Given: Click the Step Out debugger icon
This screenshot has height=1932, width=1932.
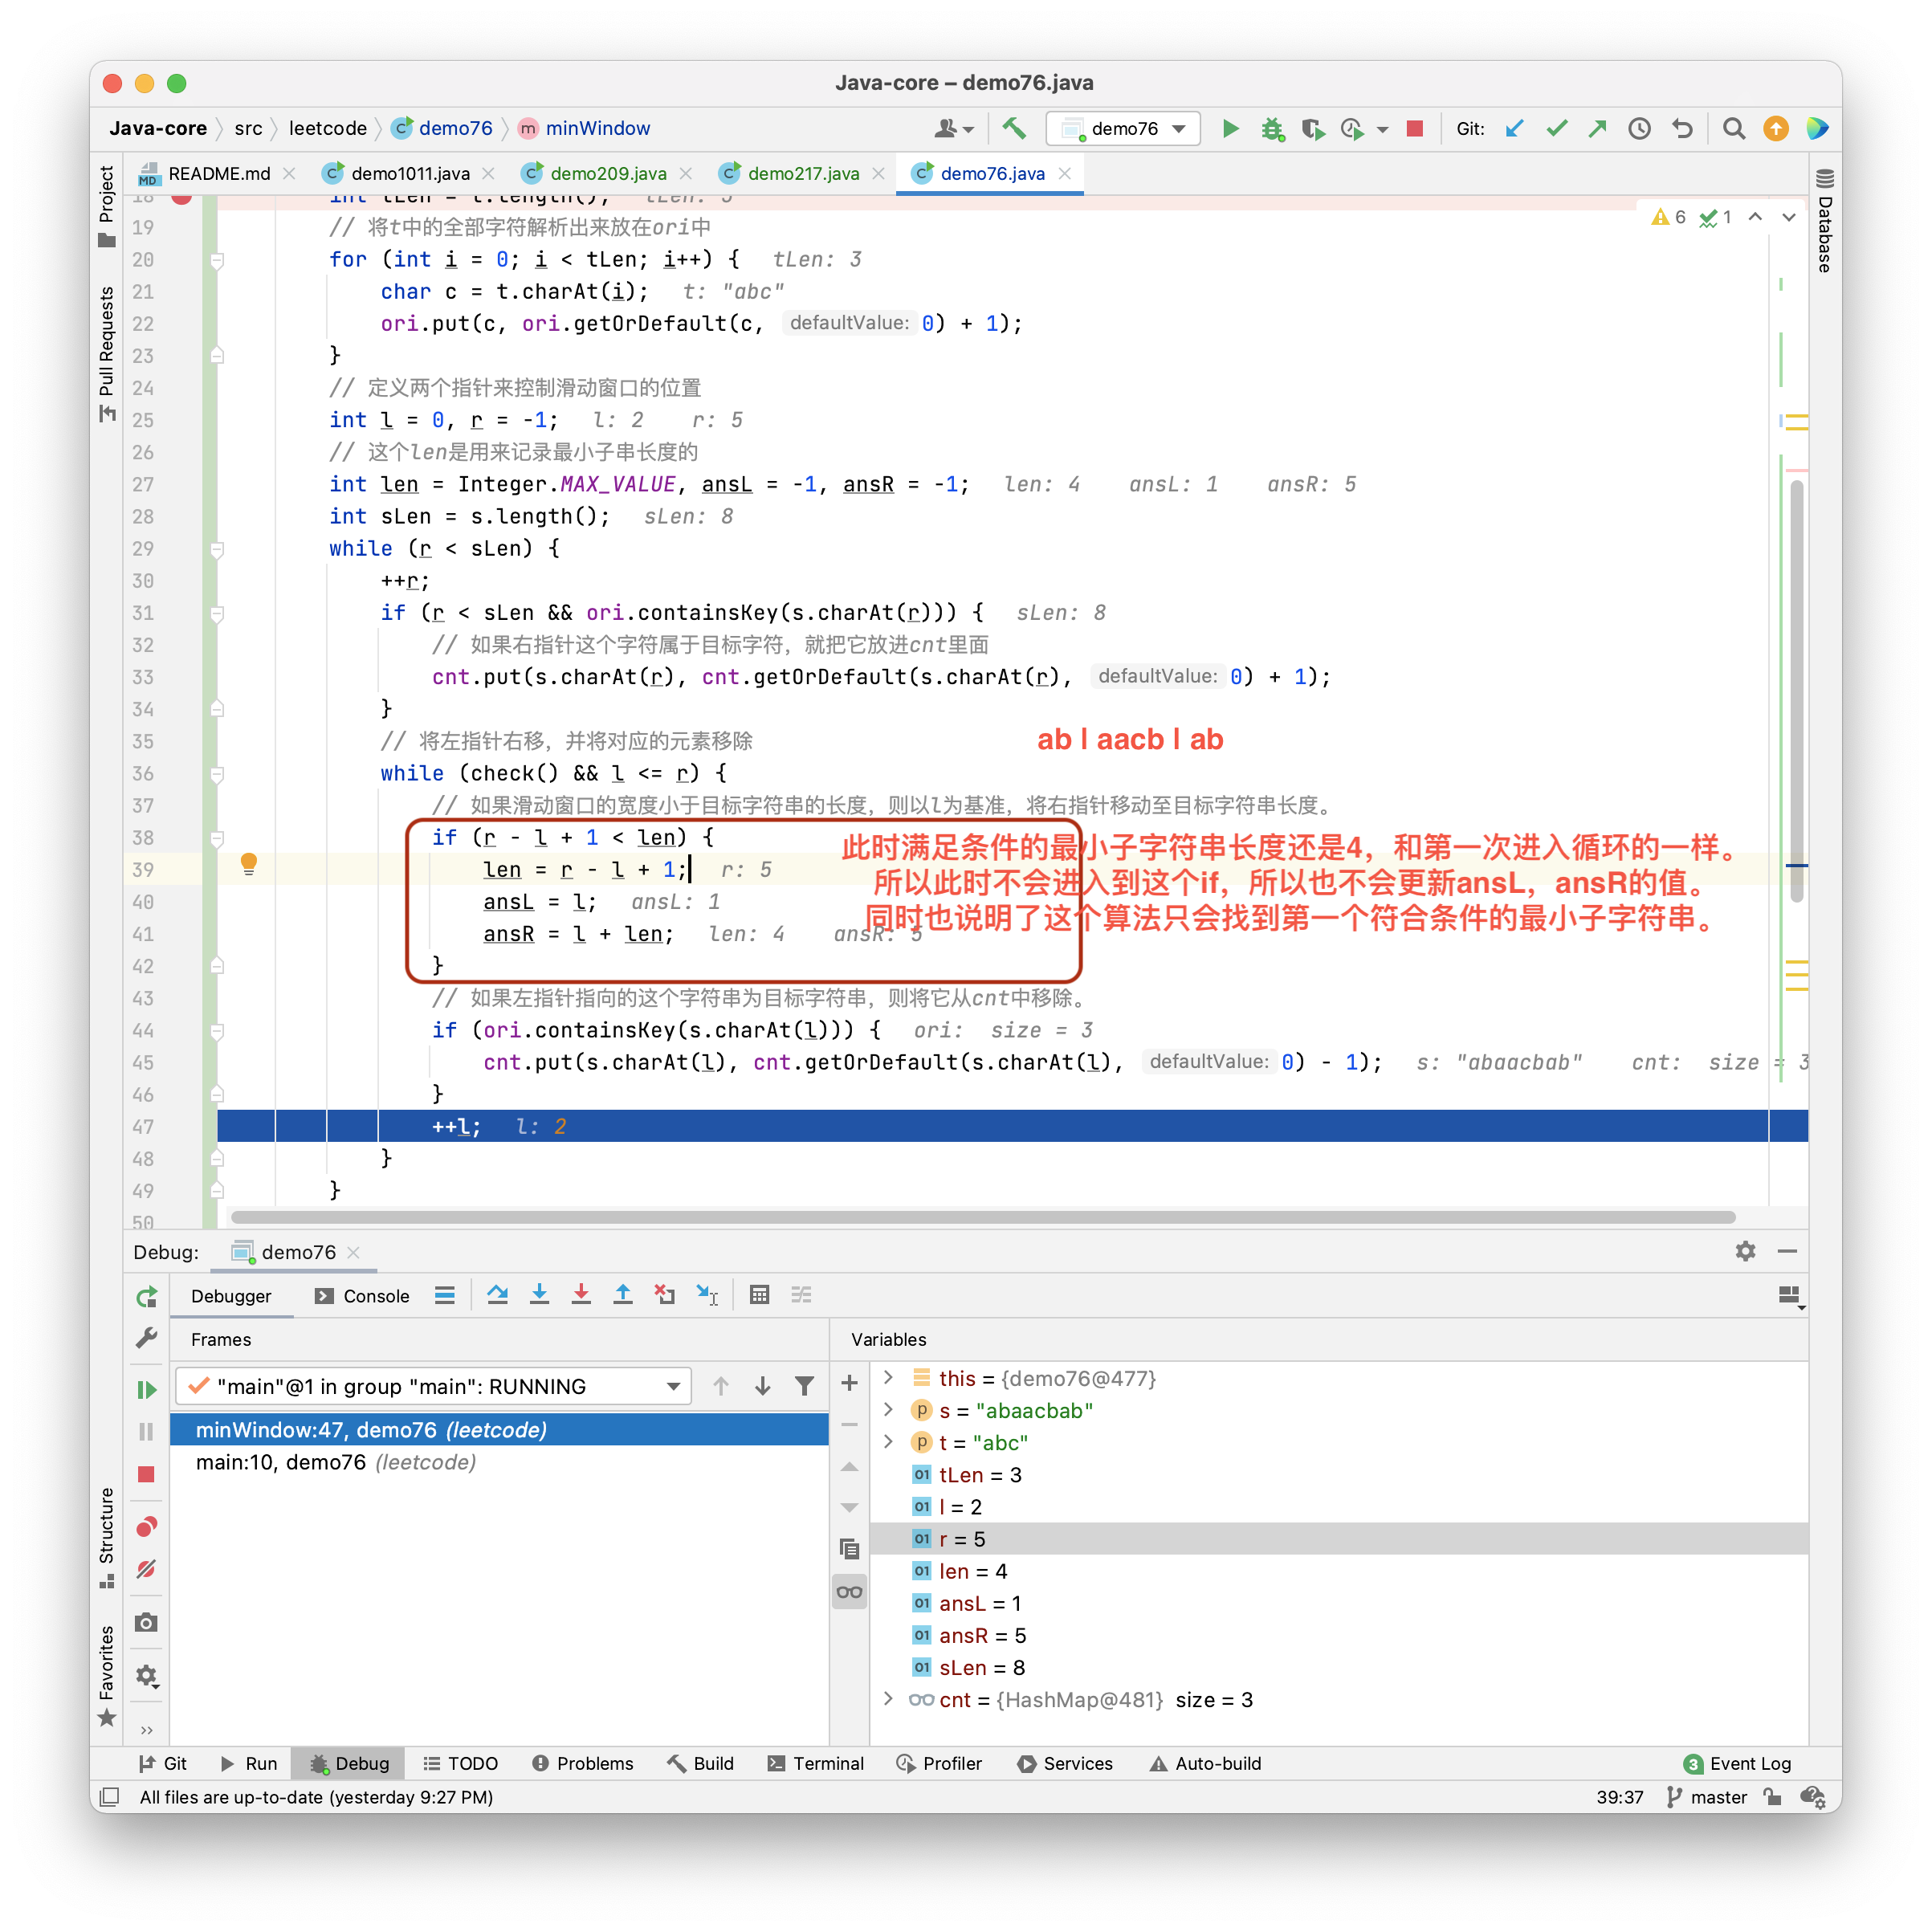Looking at the screenshot, I should click(623, 1295).
